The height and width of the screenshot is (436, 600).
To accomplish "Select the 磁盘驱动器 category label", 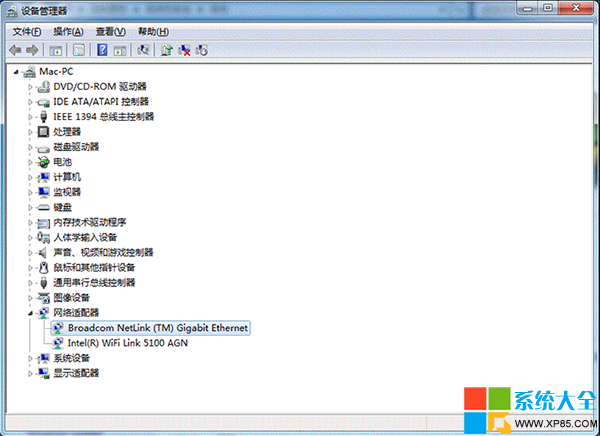I will 76,147.
